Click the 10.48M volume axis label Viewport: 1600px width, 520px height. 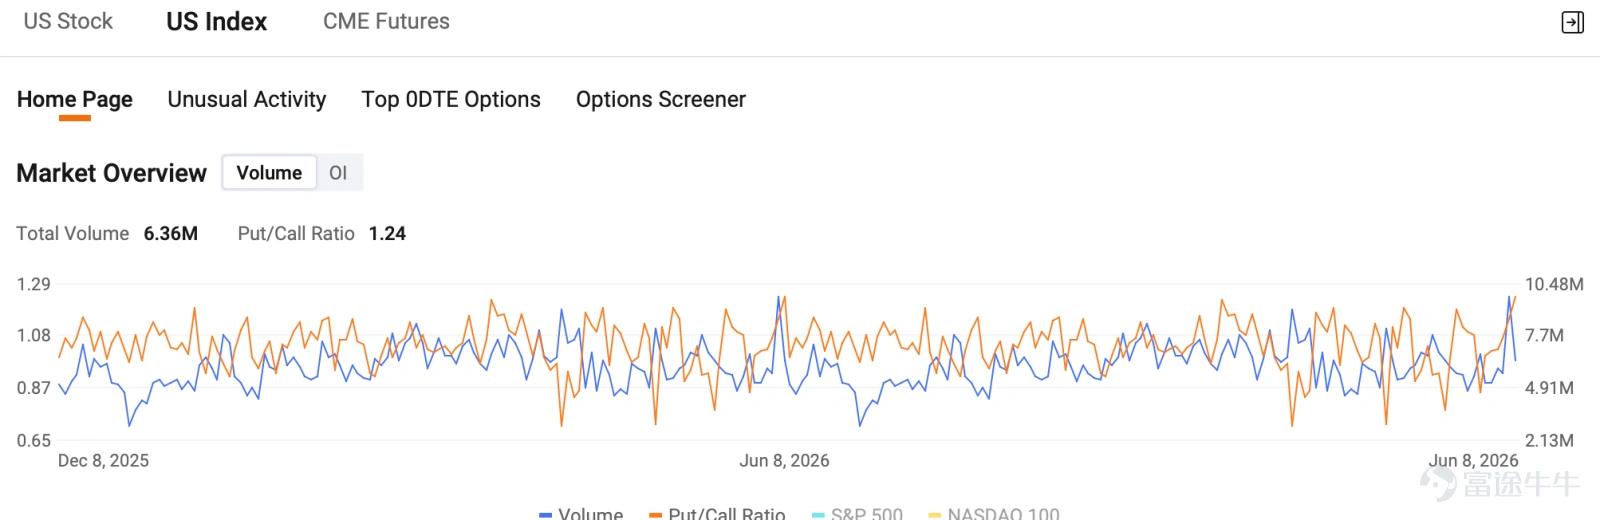[1554, 284]
